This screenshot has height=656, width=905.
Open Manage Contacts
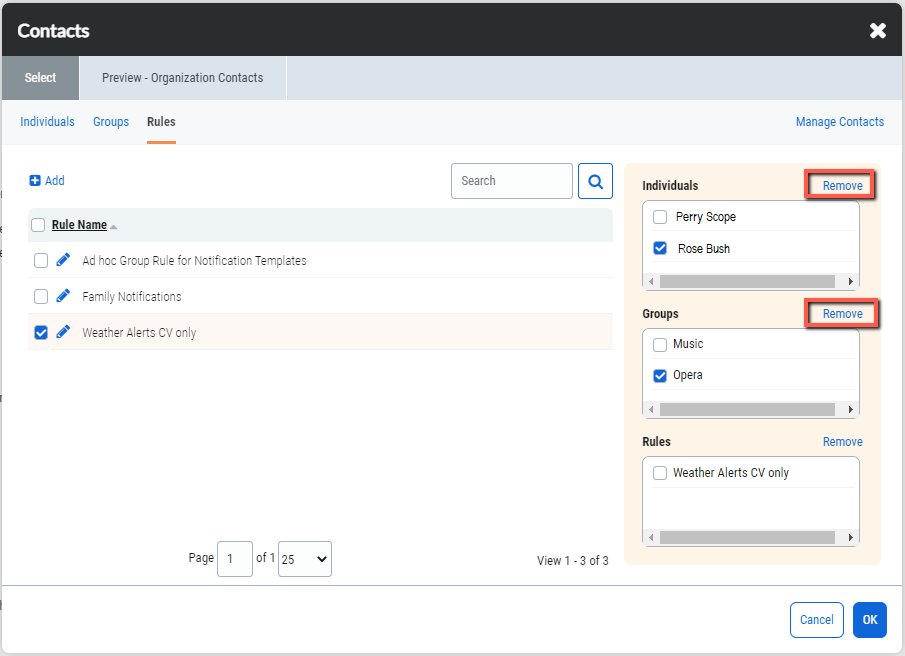coord(839,121)
